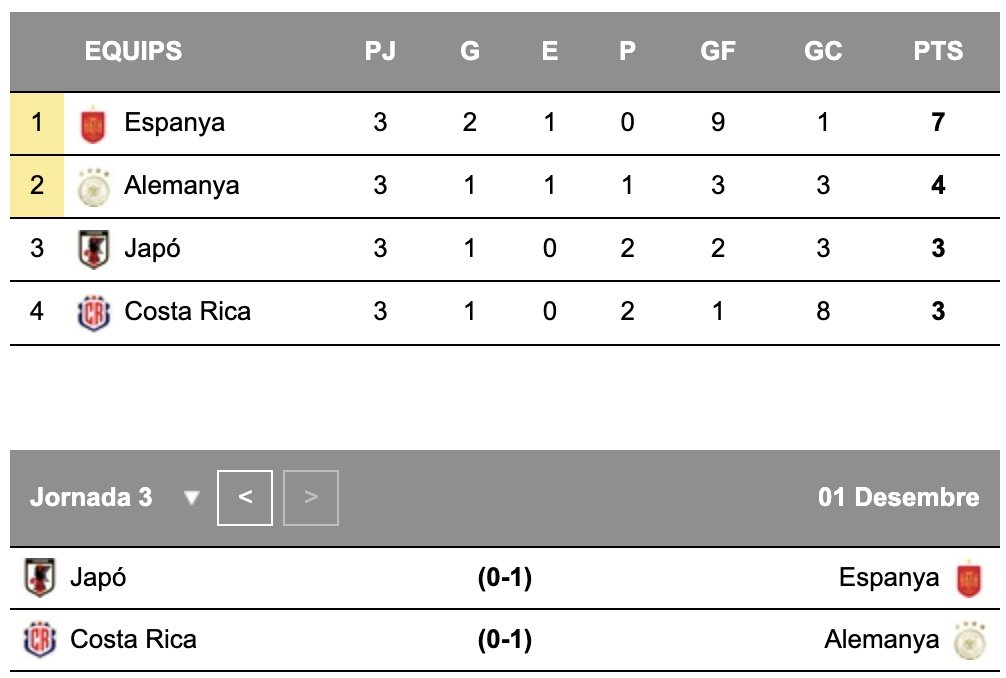The height and width of the screenshot is (678, 1006).
Task: Go to previous matchday with left arrow
Action: point(245,497)
